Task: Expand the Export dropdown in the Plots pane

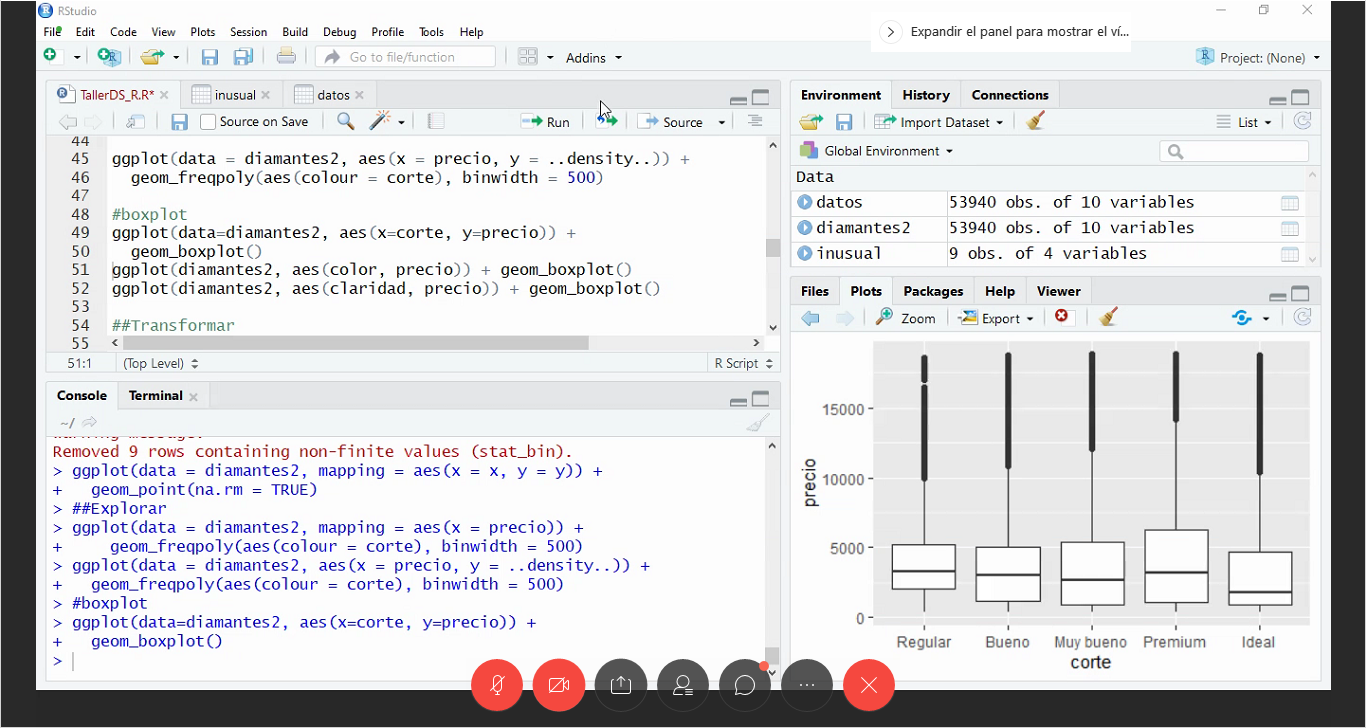Action: coord(997,318)
